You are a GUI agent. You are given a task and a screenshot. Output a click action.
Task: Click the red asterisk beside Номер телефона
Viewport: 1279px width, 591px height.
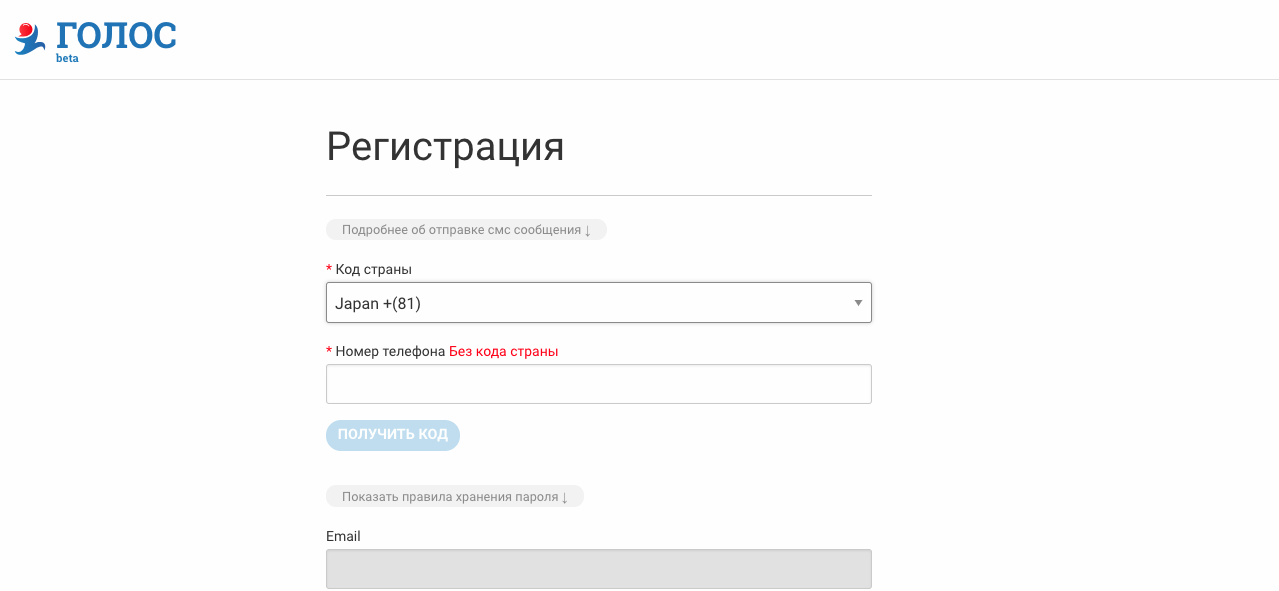[x=329, y=352]
